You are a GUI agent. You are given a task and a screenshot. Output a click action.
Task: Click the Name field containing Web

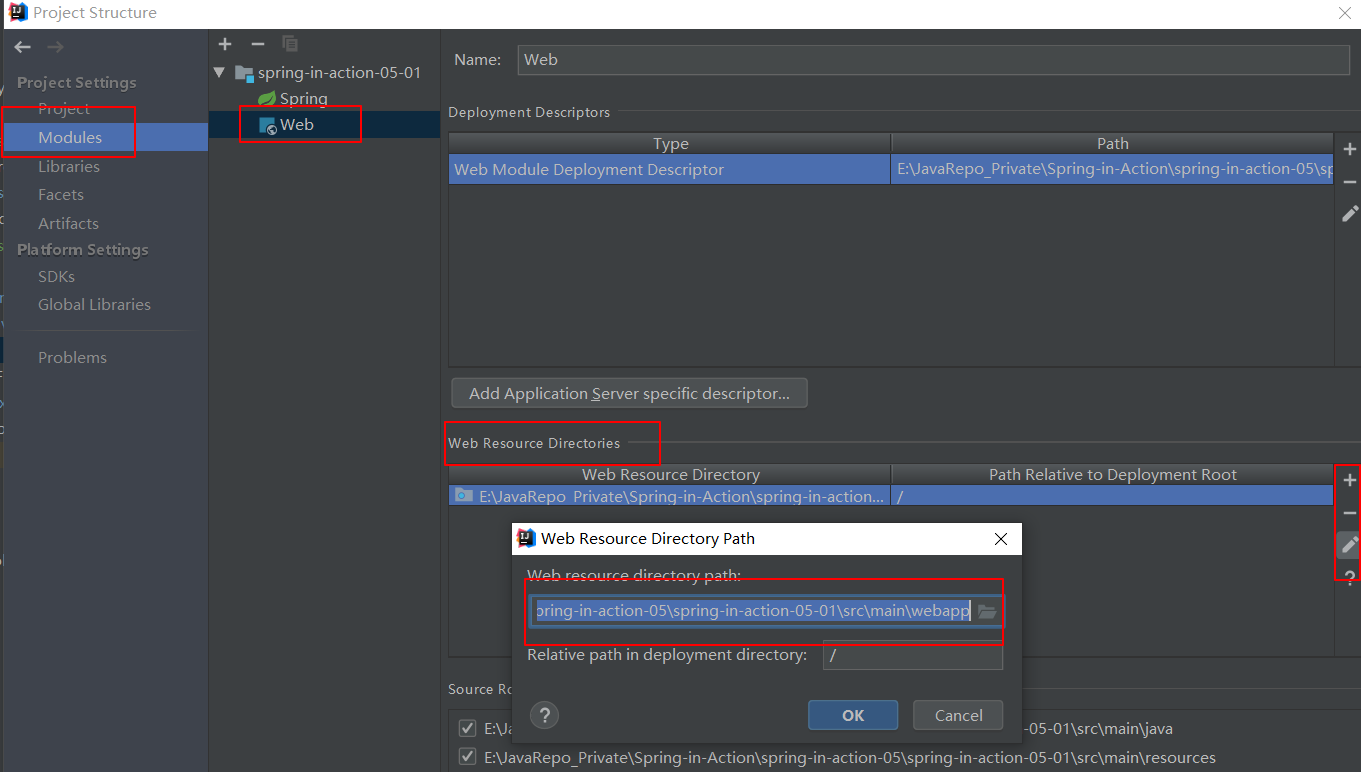[934, 60]
